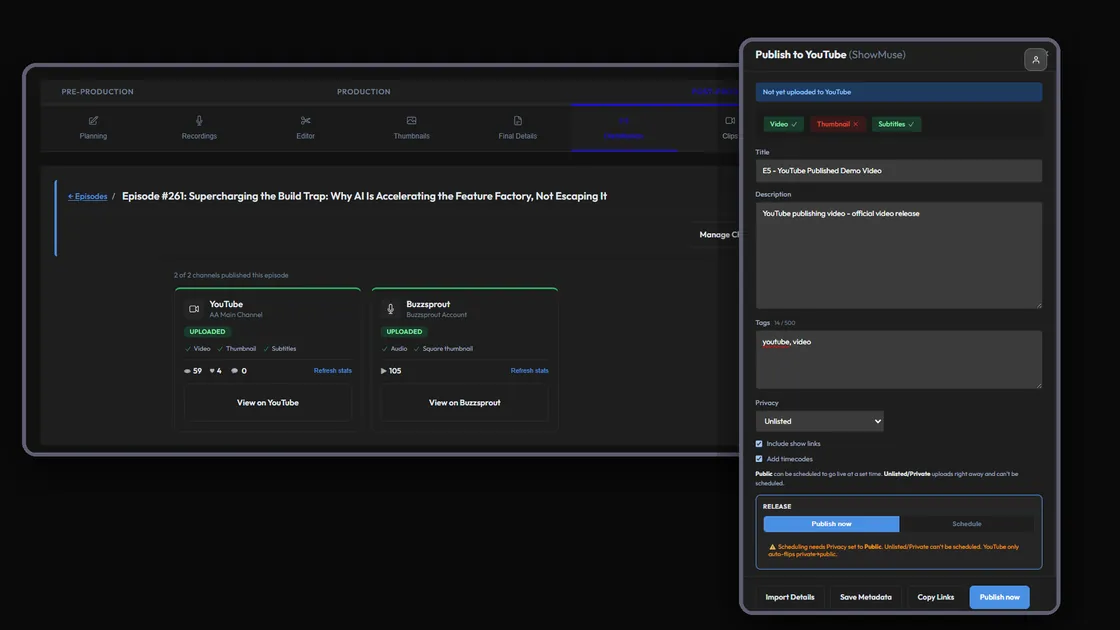The height and width of the screenshot is (630, 1120).
Task: Toggle Add timecodes checkbox
Action: [759, 459]
